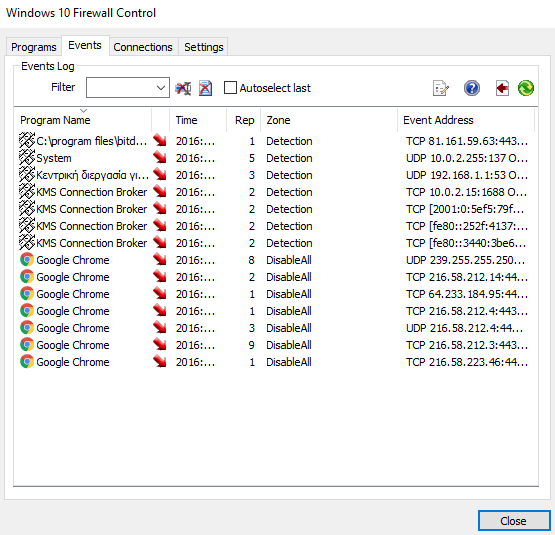Select Κεντρική διεργασία program row
Screen dimensions: 555x535
click(92, 175)
